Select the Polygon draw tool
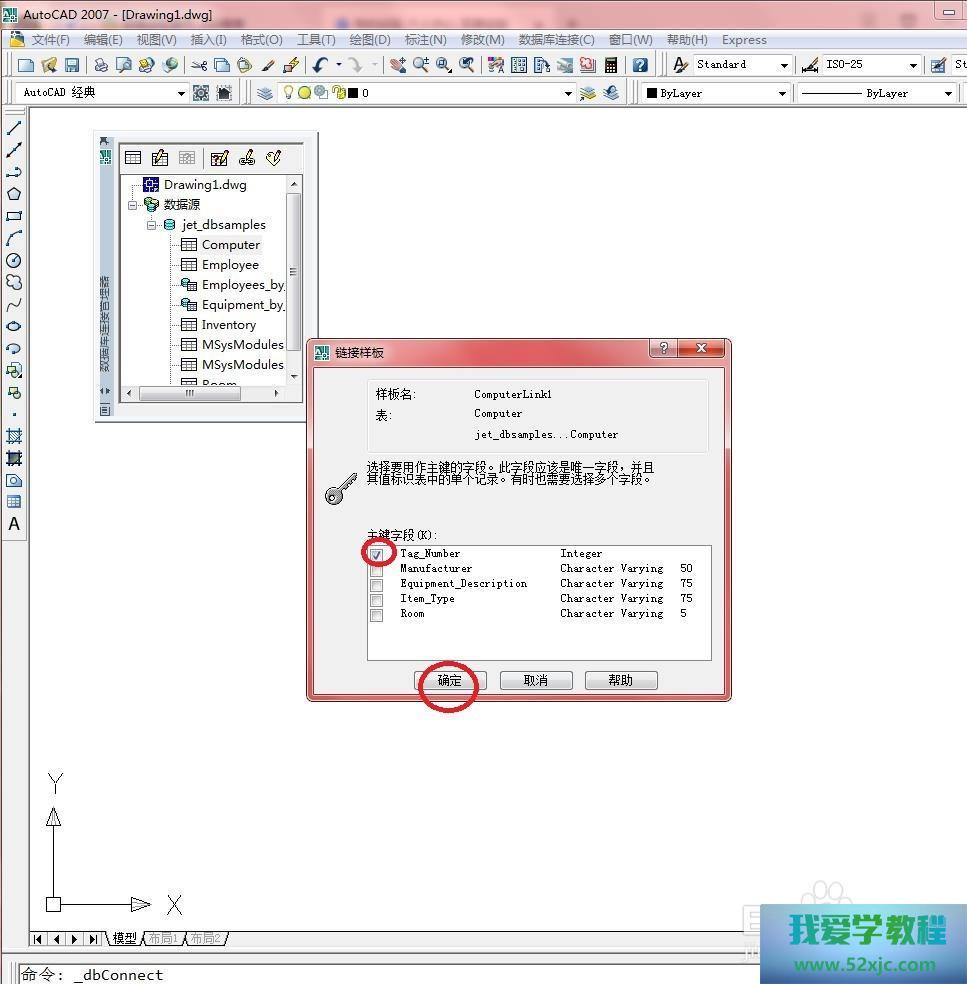The height and width of the screenshot is (984, 967). click(x=14, y=194)
